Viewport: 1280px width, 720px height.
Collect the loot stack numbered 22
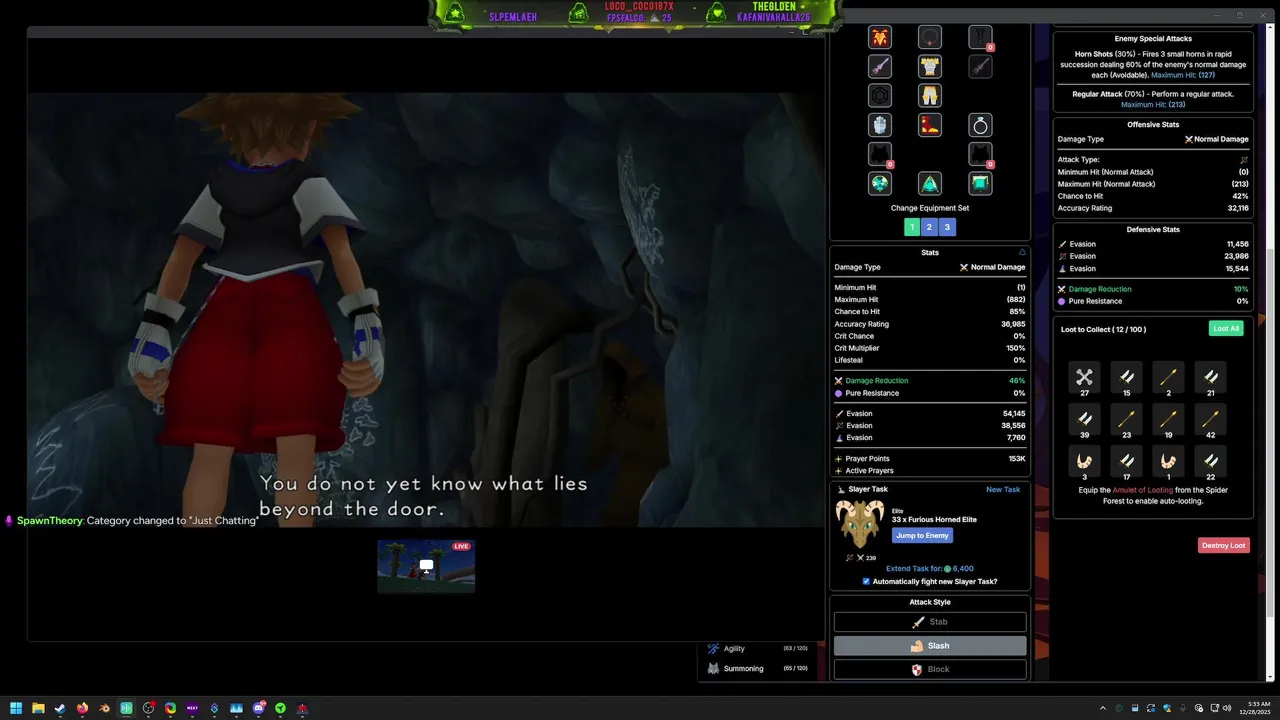coord(1210,461)
